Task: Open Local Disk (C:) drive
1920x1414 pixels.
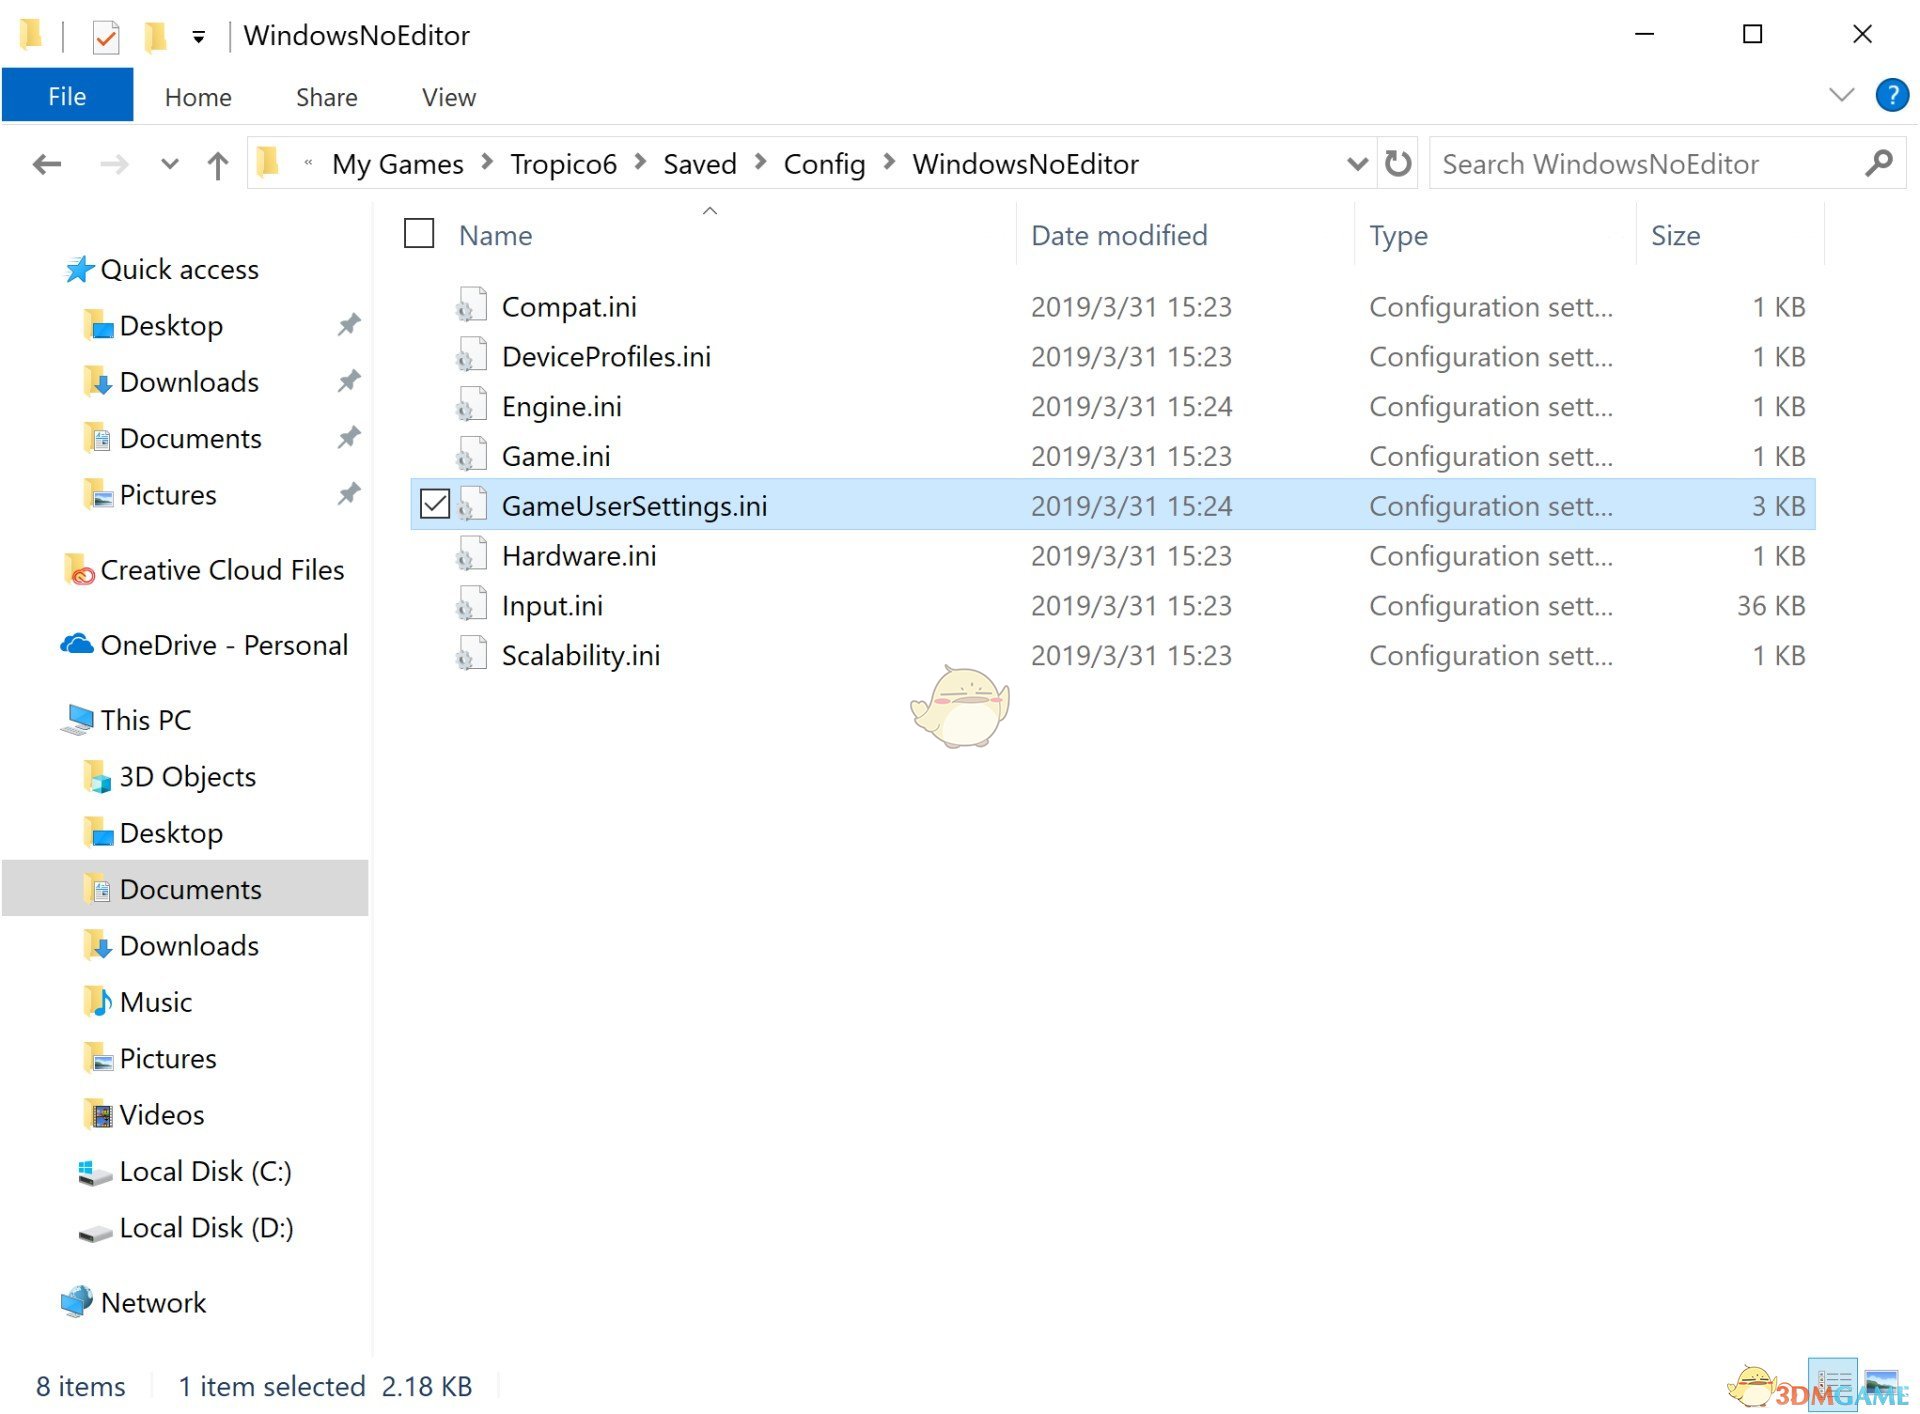Action: pos(205,1172)
